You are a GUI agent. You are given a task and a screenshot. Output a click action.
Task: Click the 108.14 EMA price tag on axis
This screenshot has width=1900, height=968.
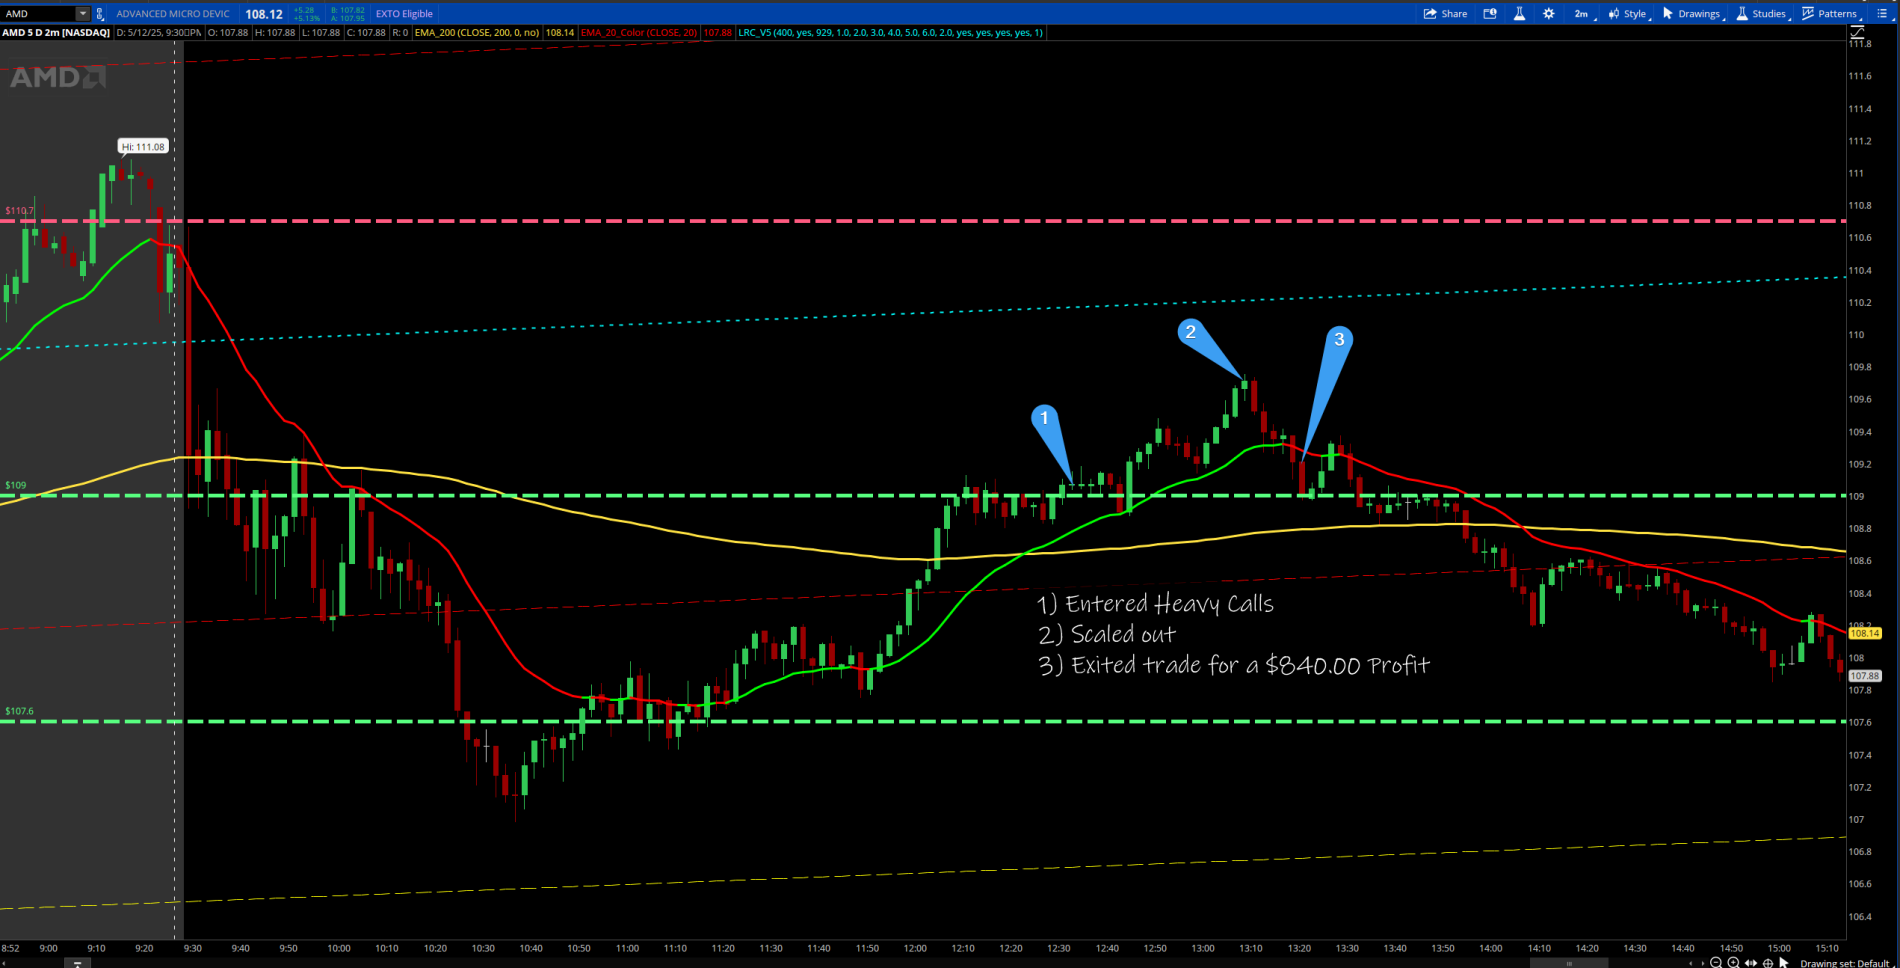pos(1865,633)
